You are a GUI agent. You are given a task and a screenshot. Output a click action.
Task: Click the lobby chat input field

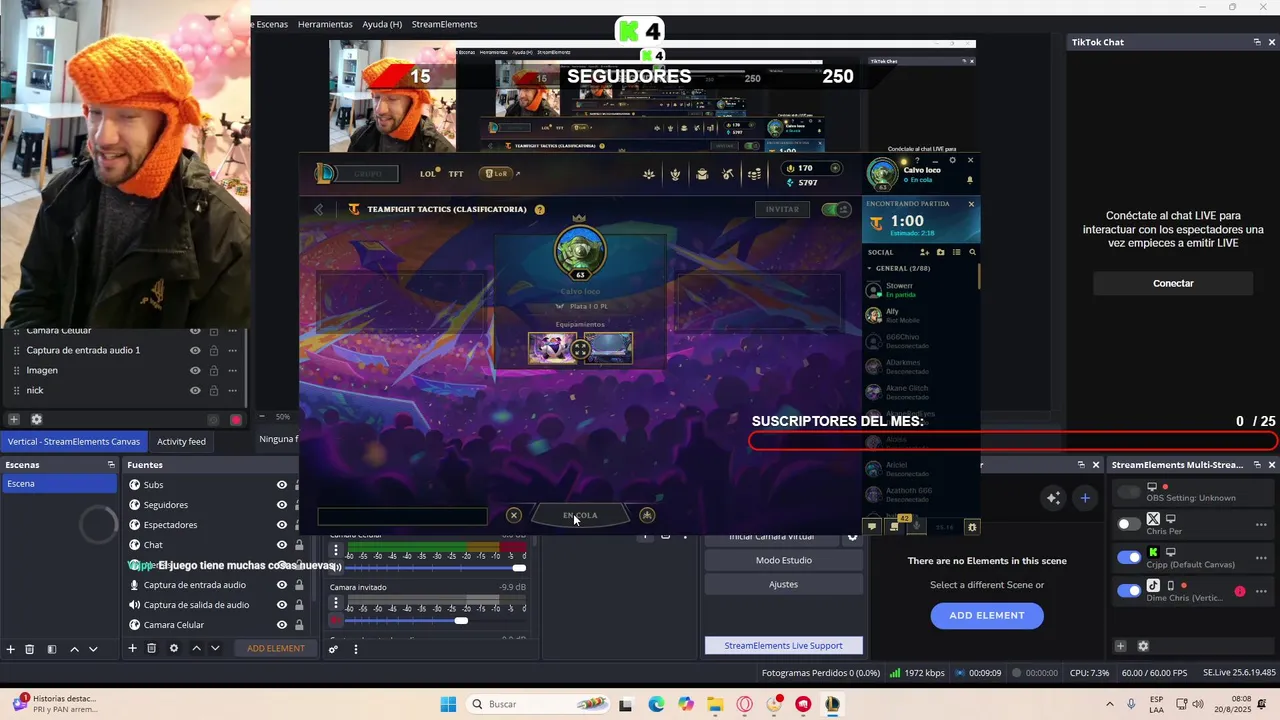tap(402, 517)
